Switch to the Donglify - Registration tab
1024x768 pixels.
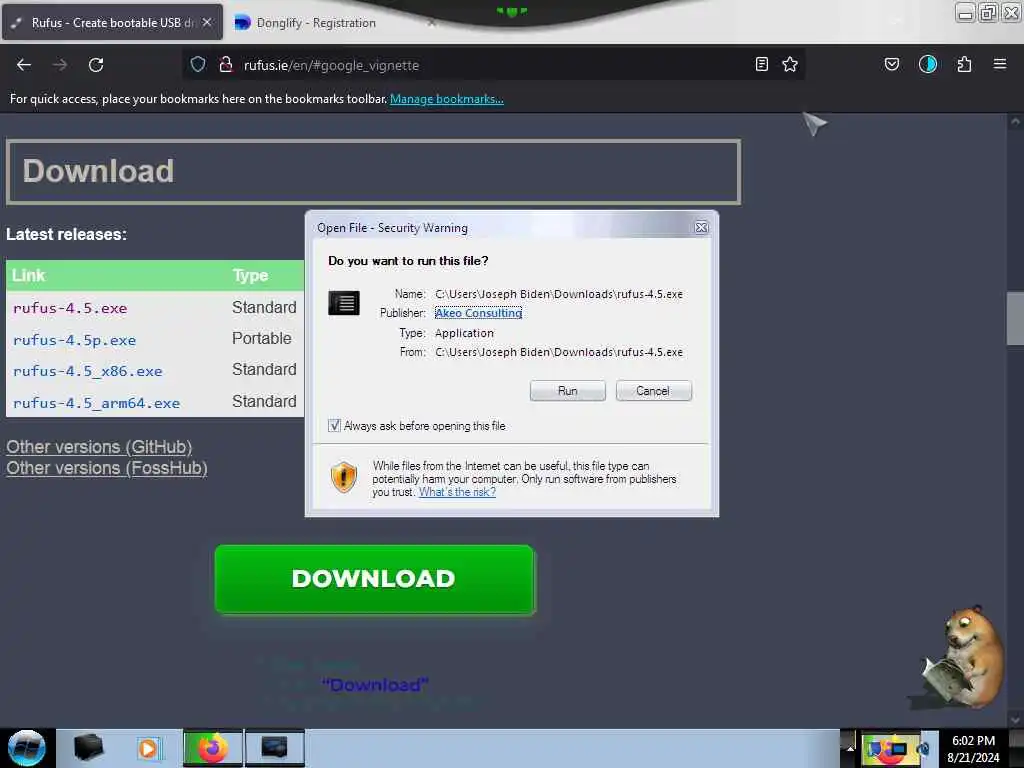[x=316, y=23]
